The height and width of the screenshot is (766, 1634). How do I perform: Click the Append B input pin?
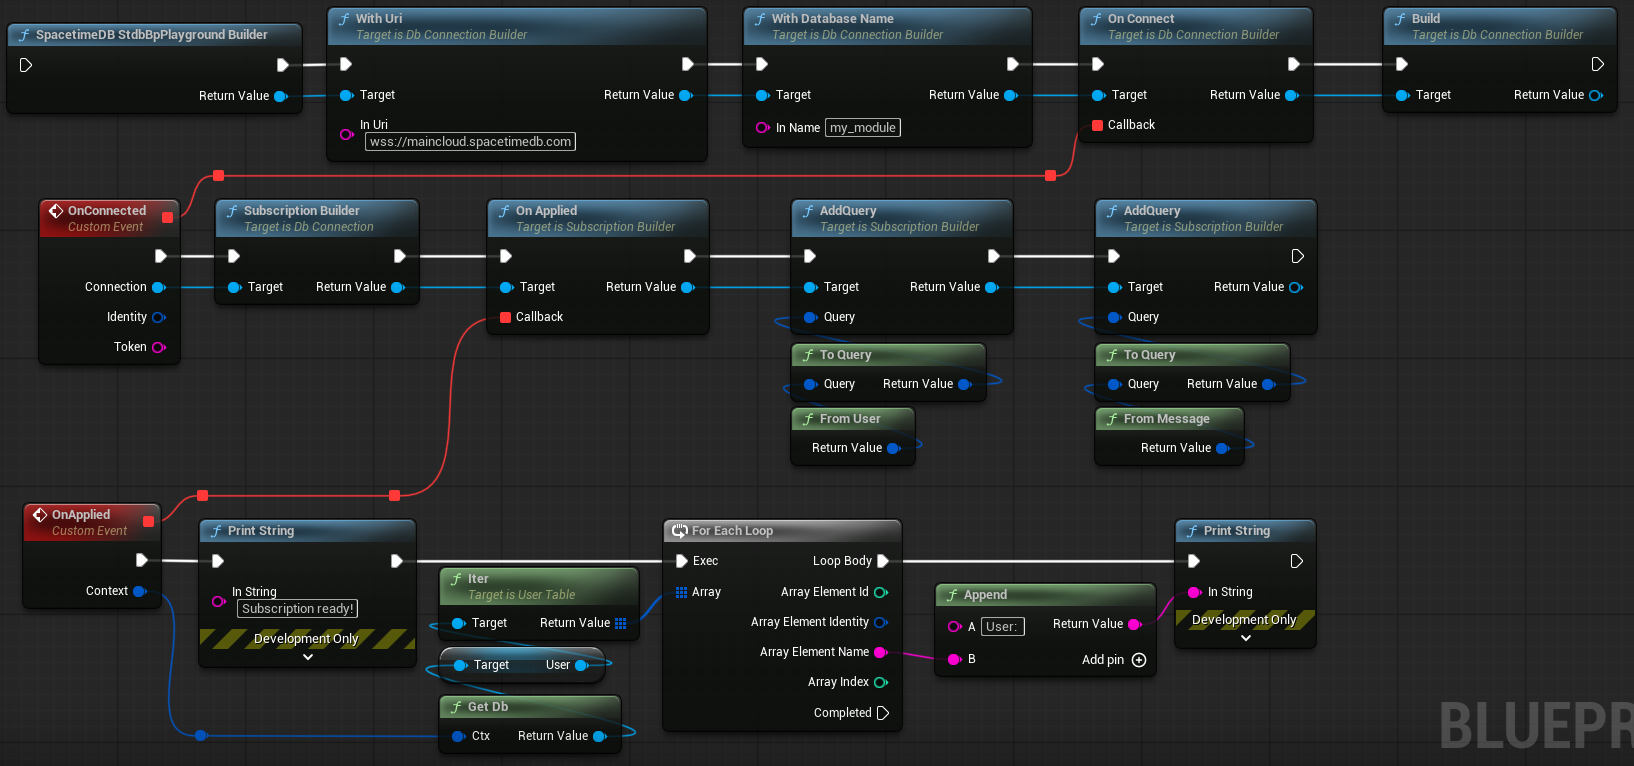point(954,659)
